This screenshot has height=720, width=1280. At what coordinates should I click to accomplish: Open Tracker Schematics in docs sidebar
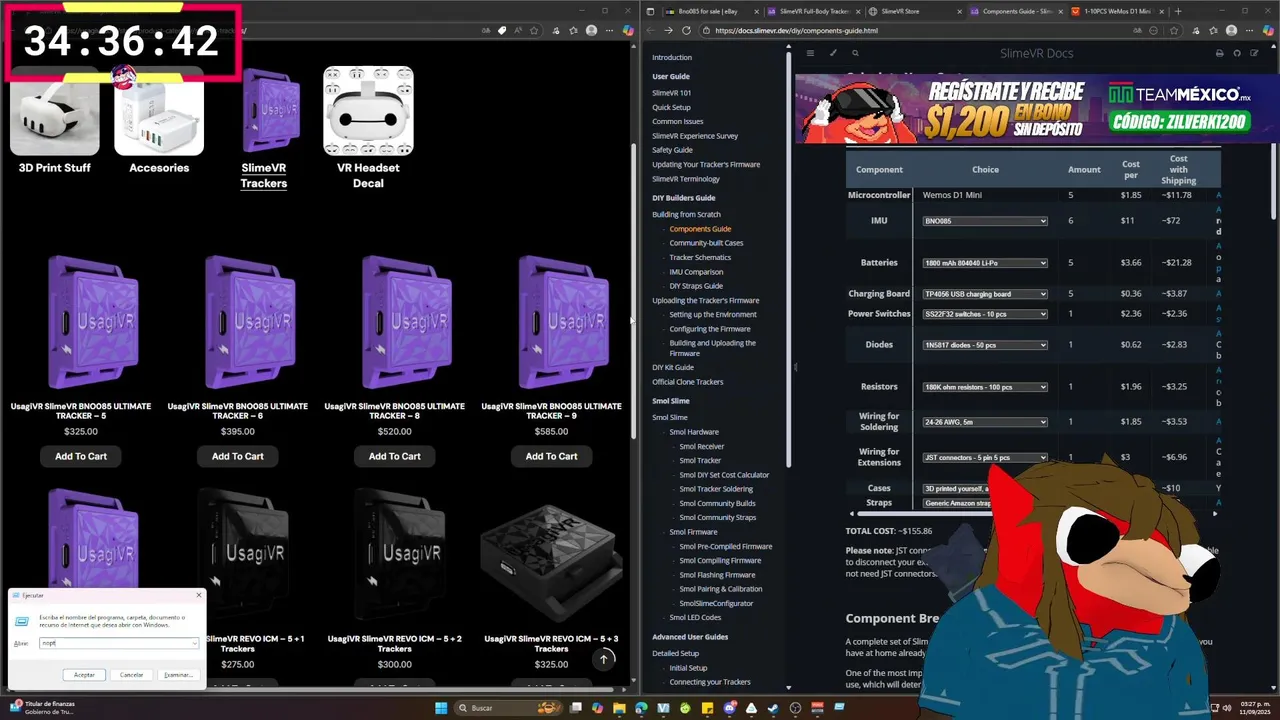(x=700, y=258)
